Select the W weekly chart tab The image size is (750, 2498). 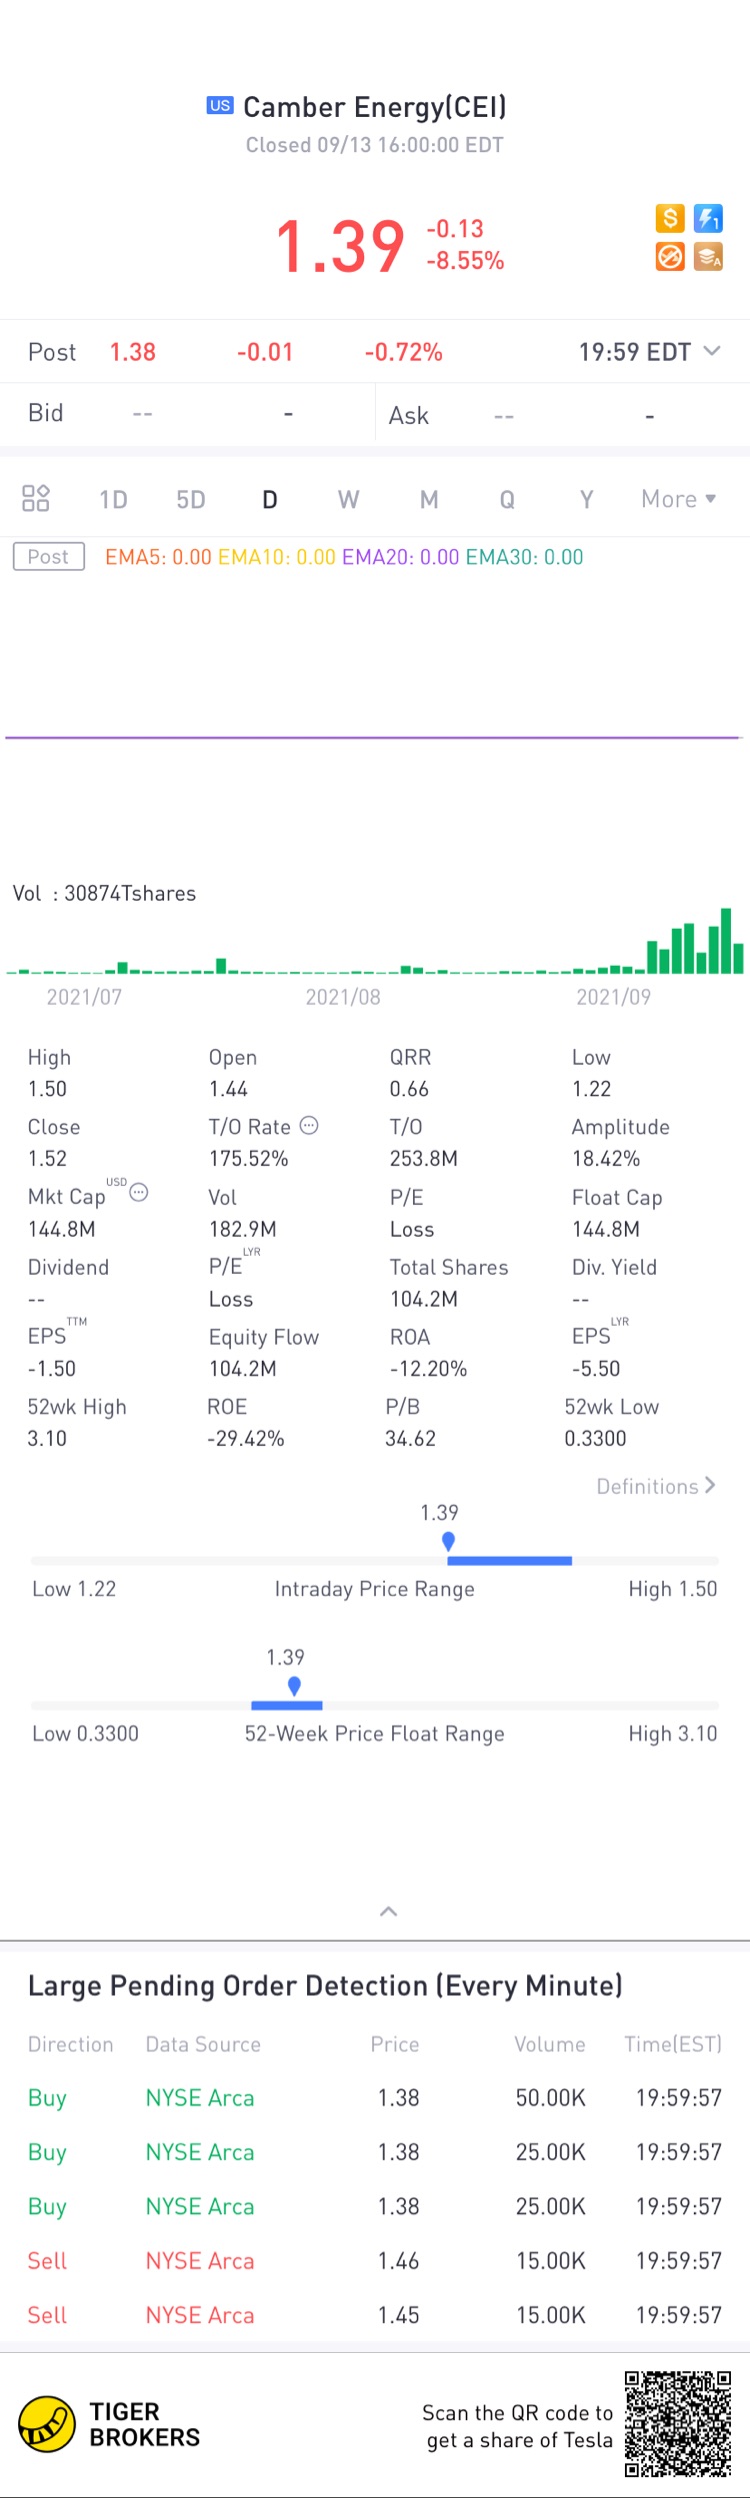tap(348, 499)
